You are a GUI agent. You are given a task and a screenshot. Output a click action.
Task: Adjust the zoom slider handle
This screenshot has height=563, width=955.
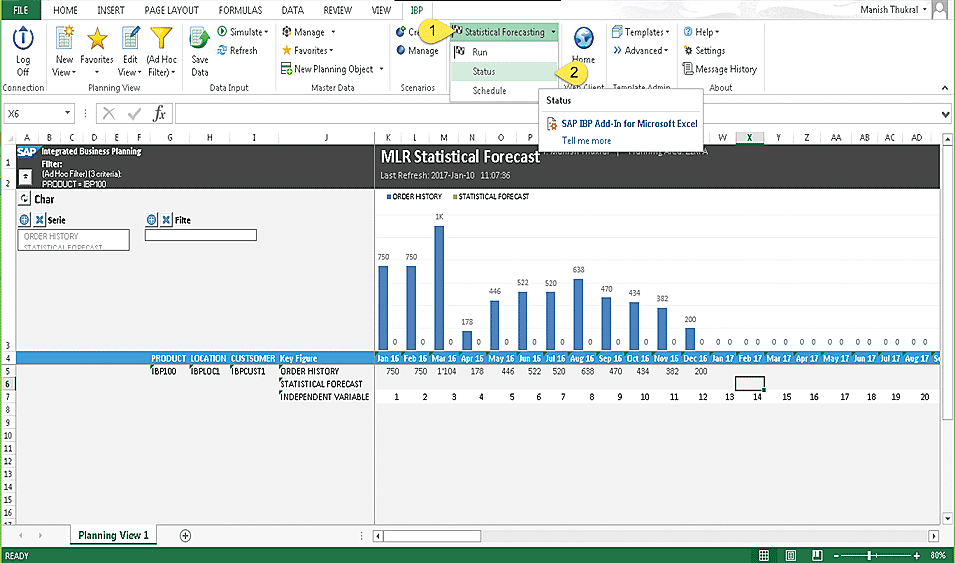coord(870,556)
